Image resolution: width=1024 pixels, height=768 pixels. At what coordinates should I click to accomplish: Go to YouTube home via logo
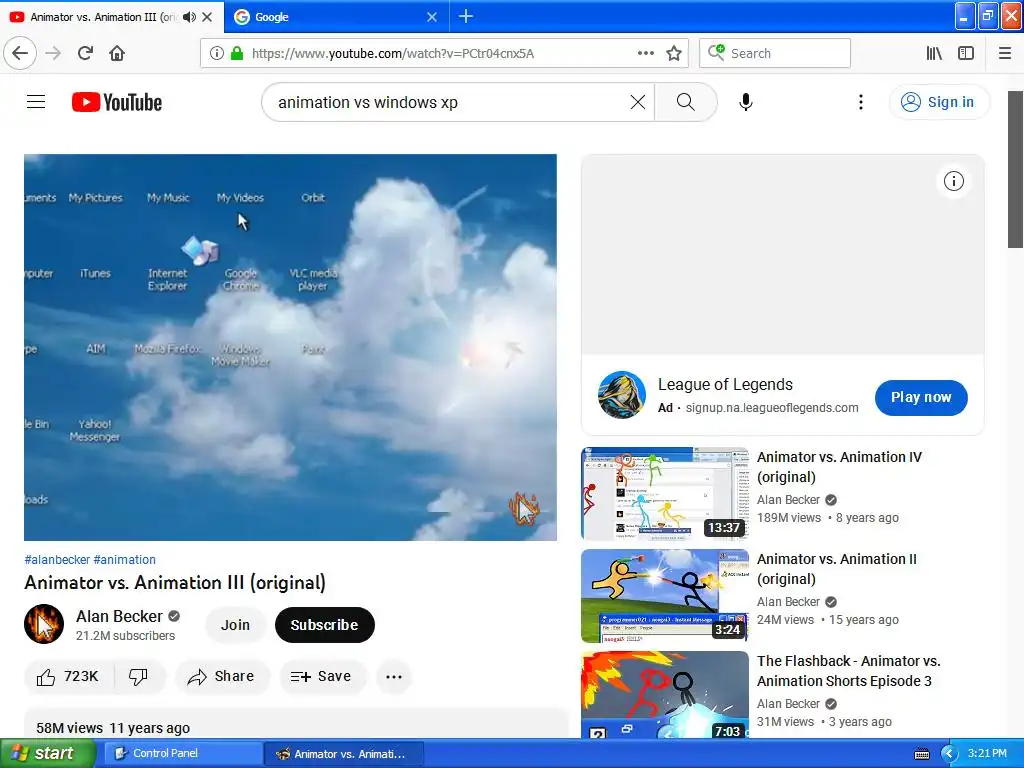[117, 102]
